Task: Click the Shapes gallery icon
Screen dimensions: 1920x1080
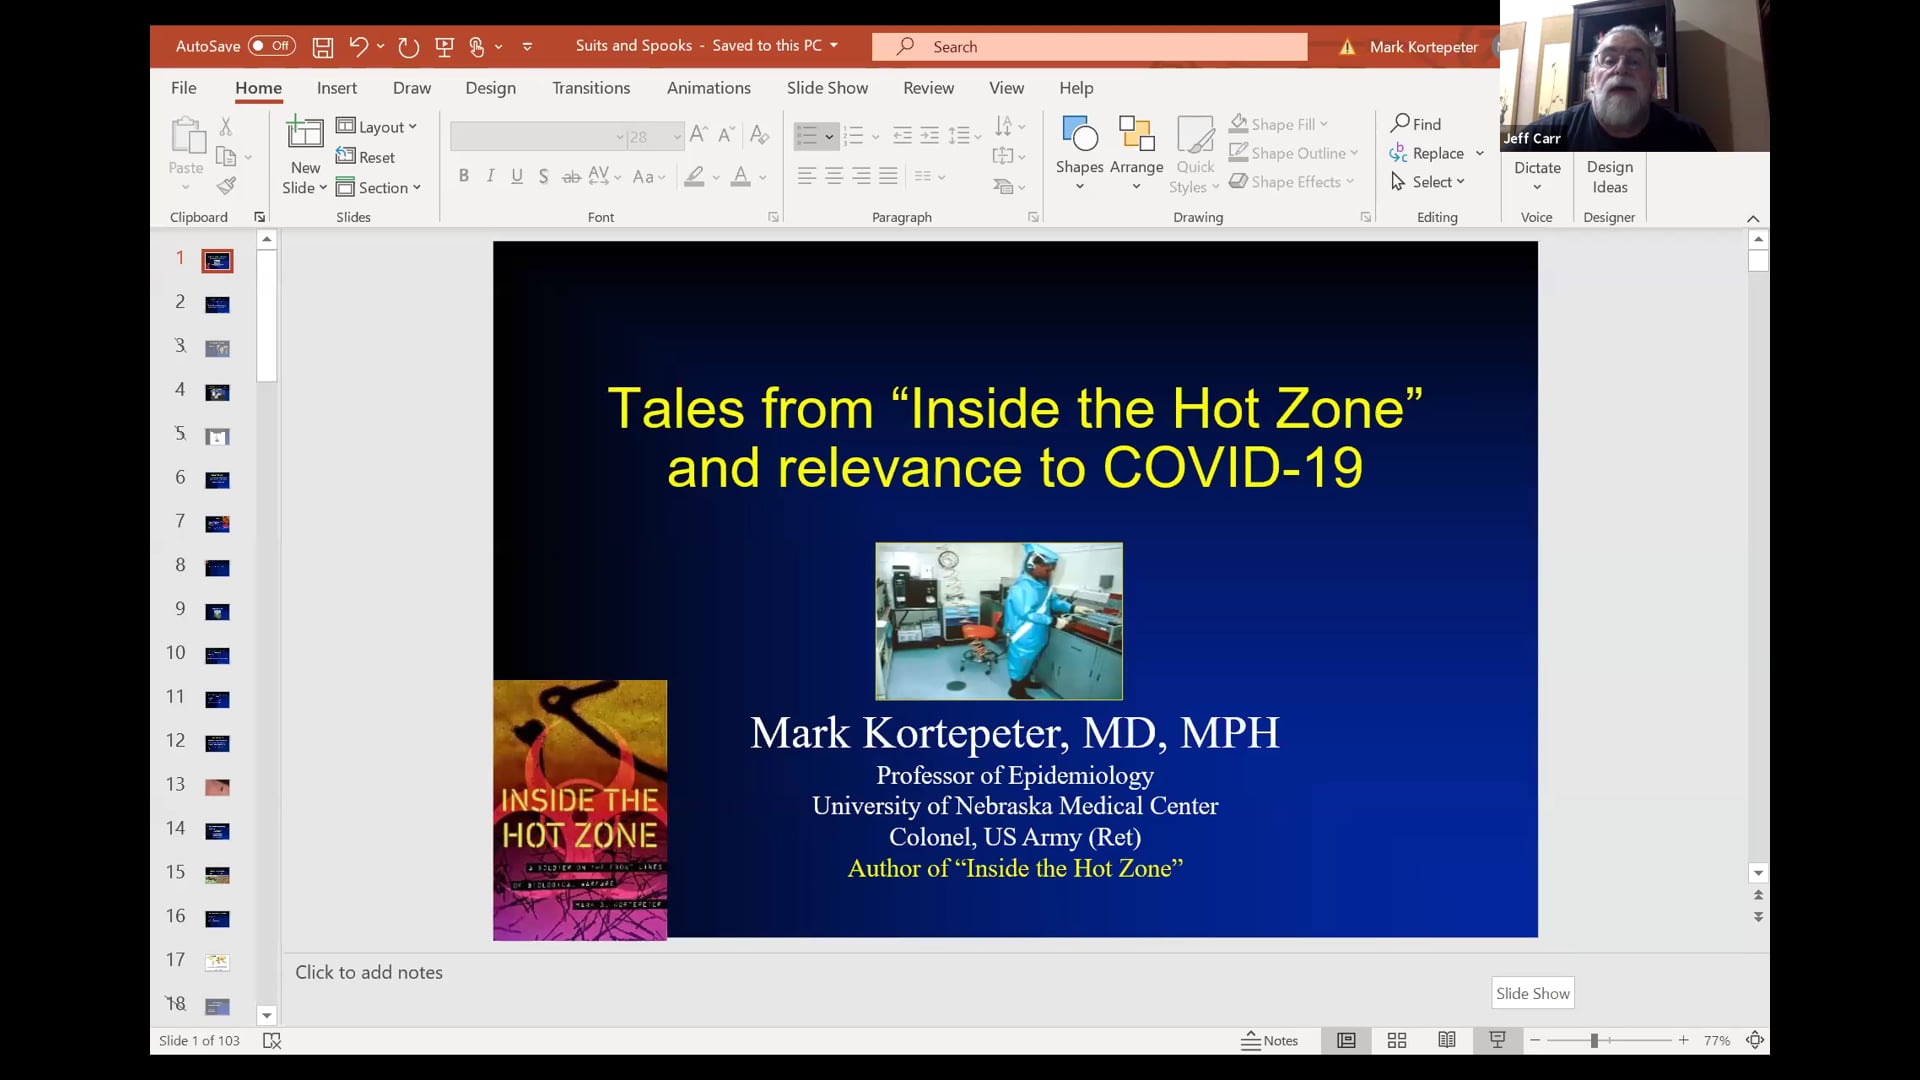Action: pos(1079,134)
